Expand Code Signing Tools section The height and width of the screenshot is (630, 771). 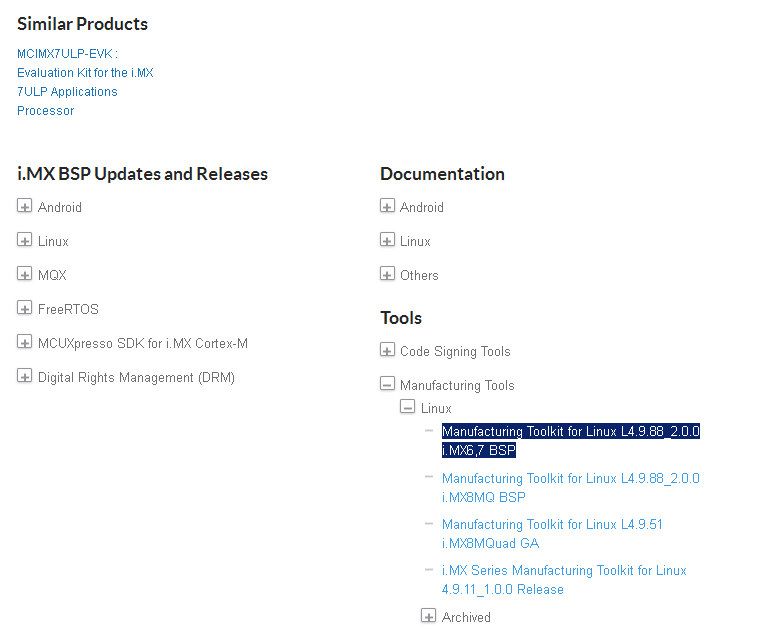coord(387,351)
